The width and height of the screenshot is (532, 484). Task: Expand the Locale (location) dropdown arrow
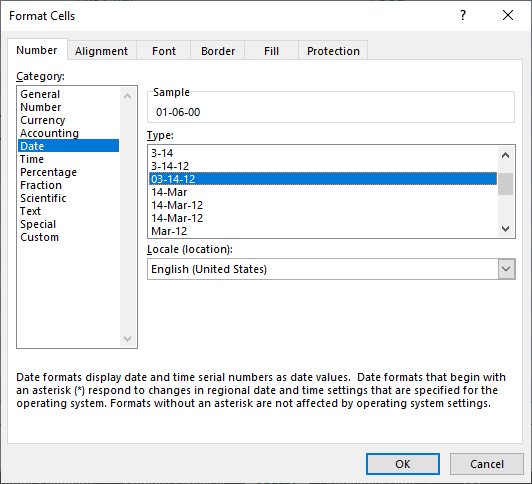tap(506, 269)
